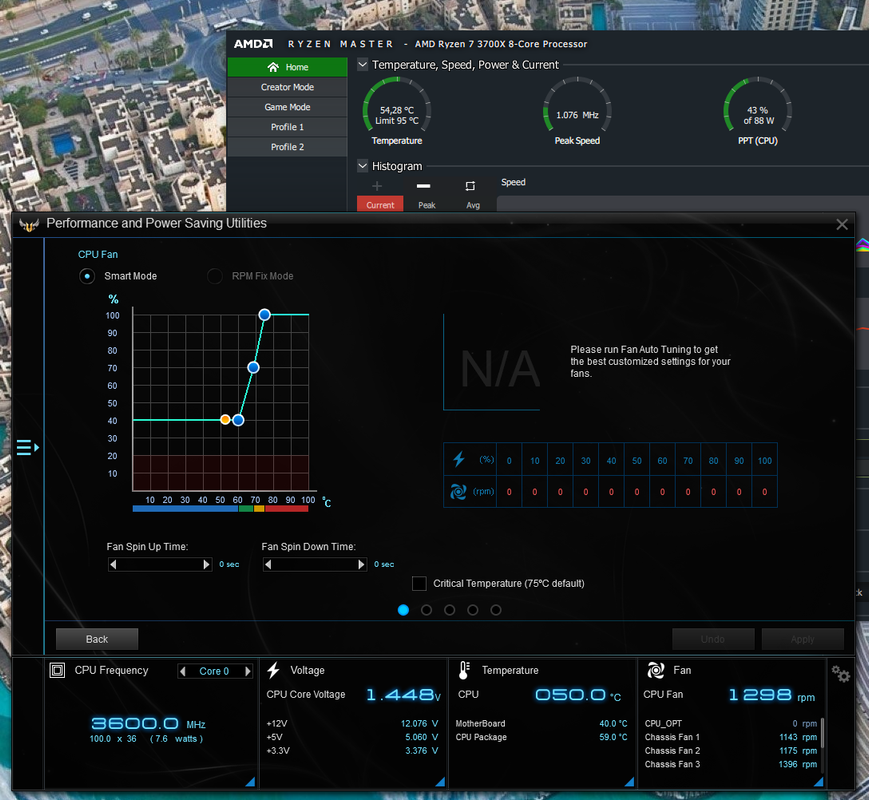The image size is (869, 800).
Task: Open Home tab in Ryzen Master
Action: pyautogui.click(x=287, y=67)
